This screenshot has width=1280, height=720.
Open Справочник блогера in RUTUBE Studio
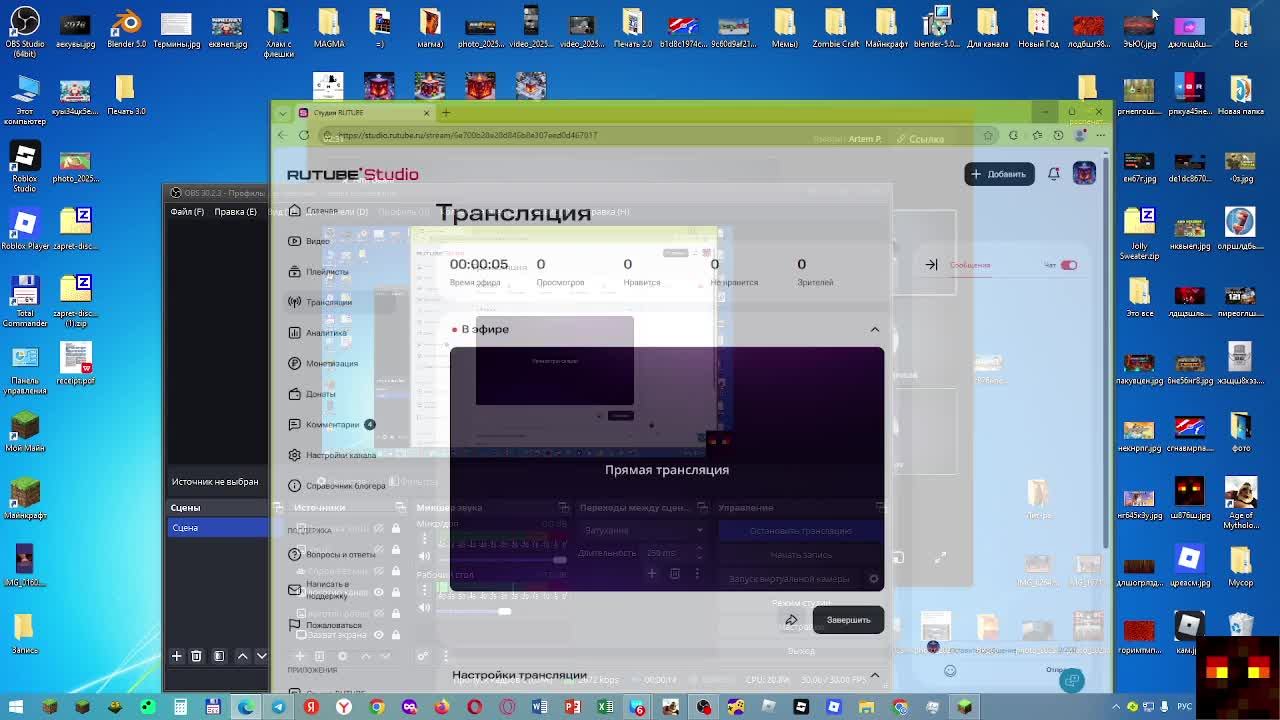[337, 485]
